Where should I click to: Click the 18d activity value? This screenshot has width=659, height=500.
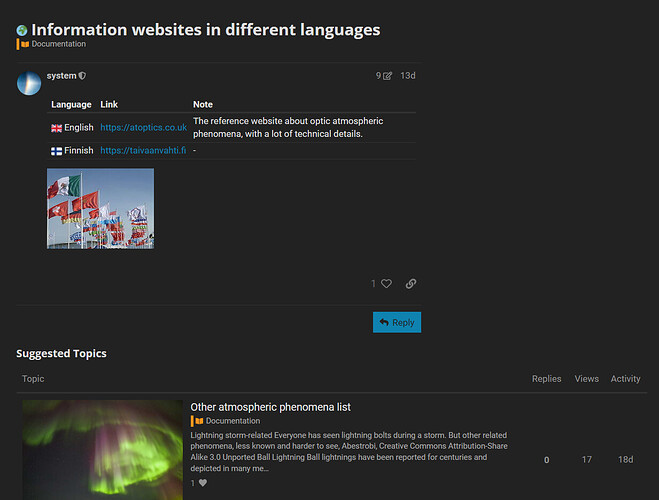tap(625, 460)
